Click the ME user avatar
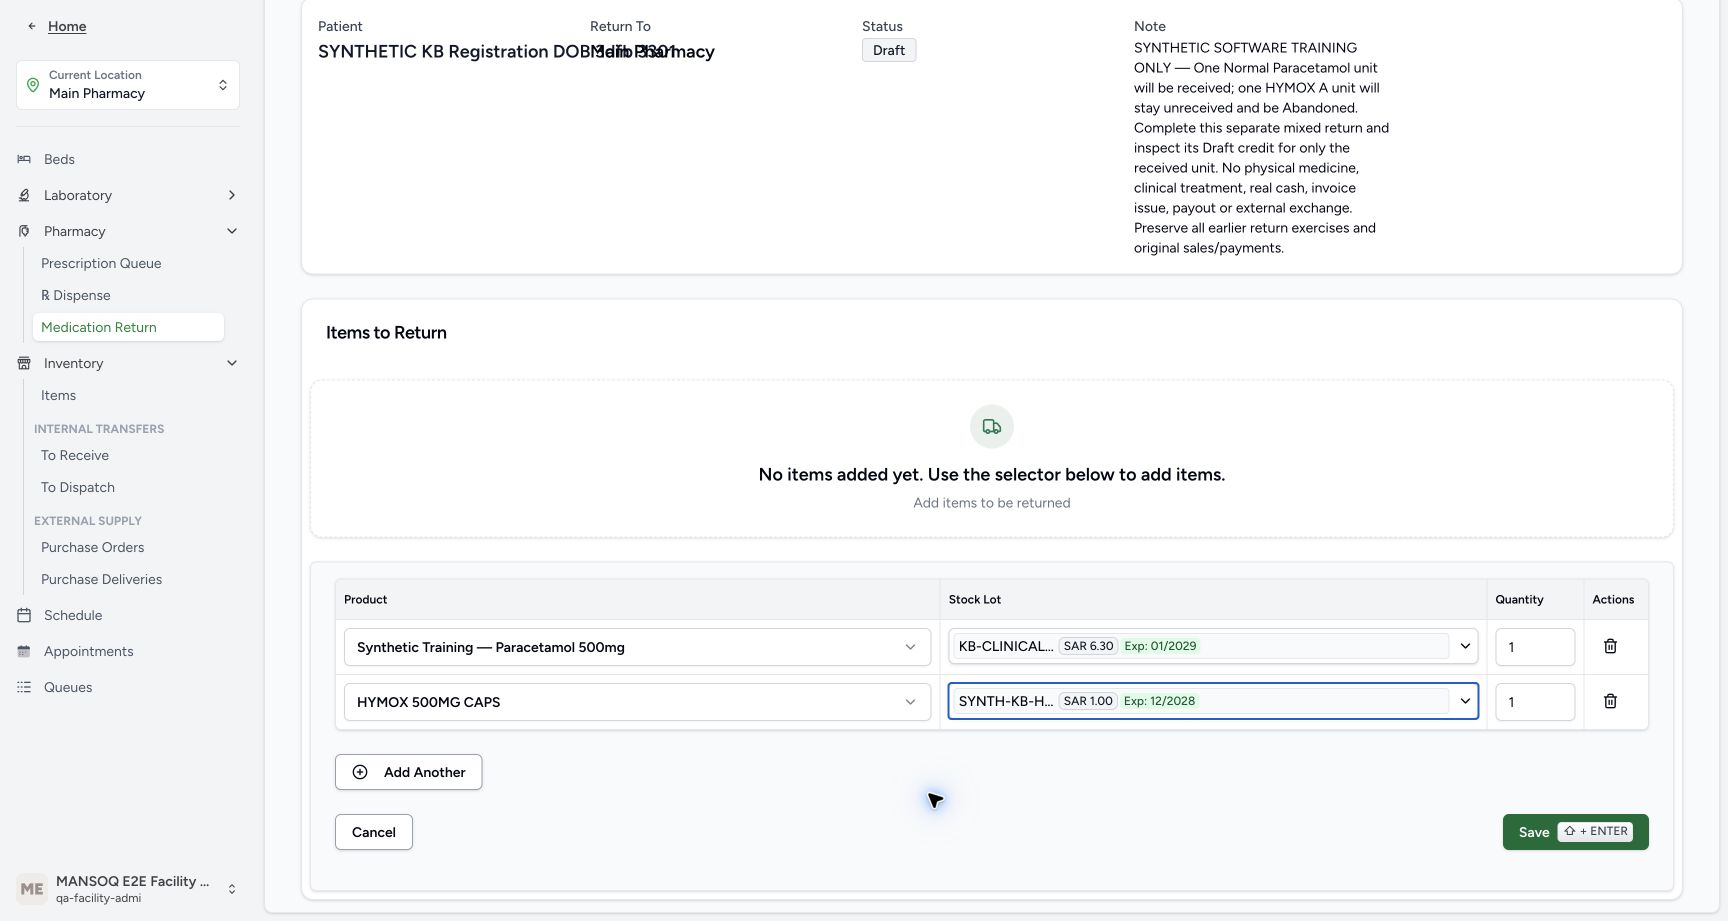 (x=32, y=889)
